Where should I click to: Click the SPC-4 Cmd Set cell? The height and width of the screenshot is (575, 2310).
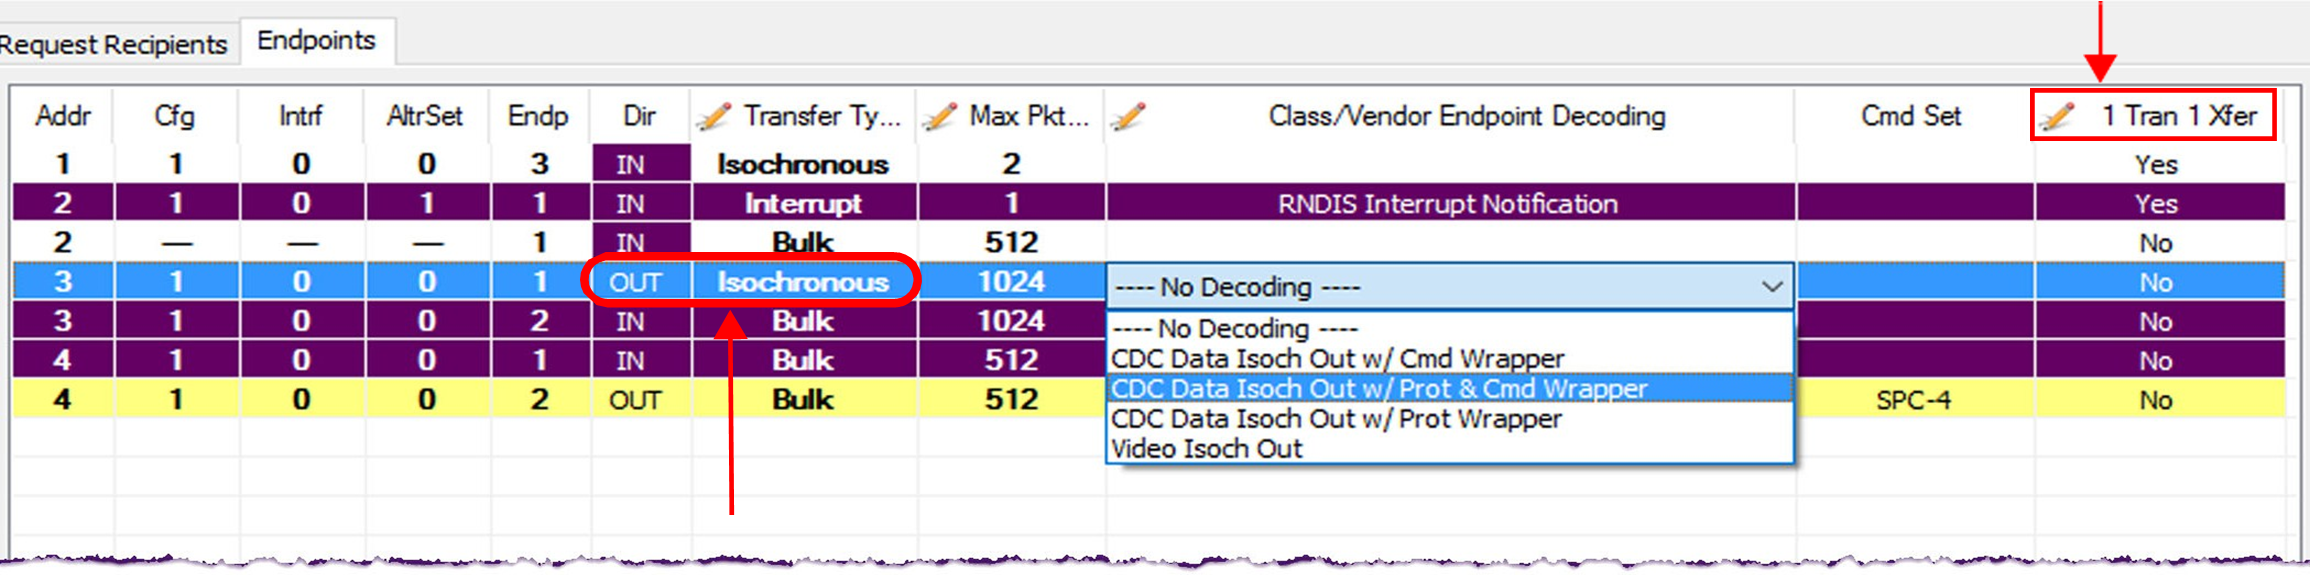(x=1914, y=400)
